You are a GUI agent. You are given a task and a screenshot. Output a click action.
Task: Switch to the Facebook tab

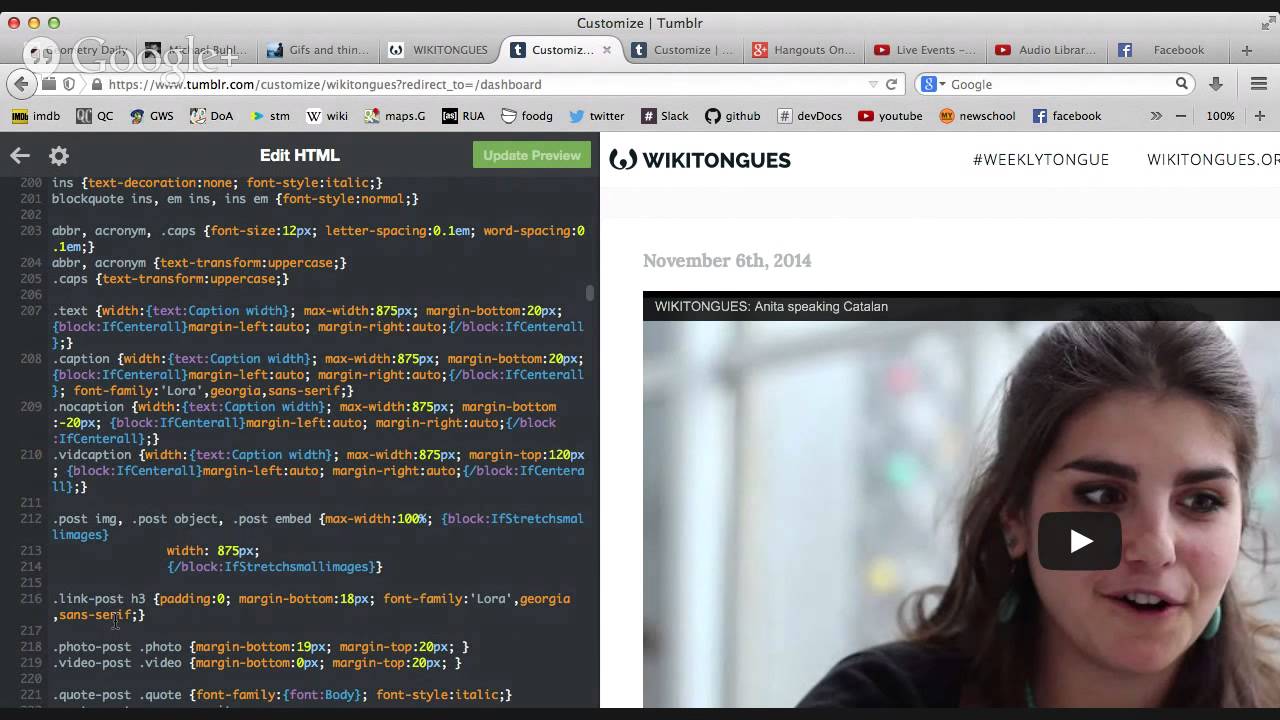tap(1168, 50)
